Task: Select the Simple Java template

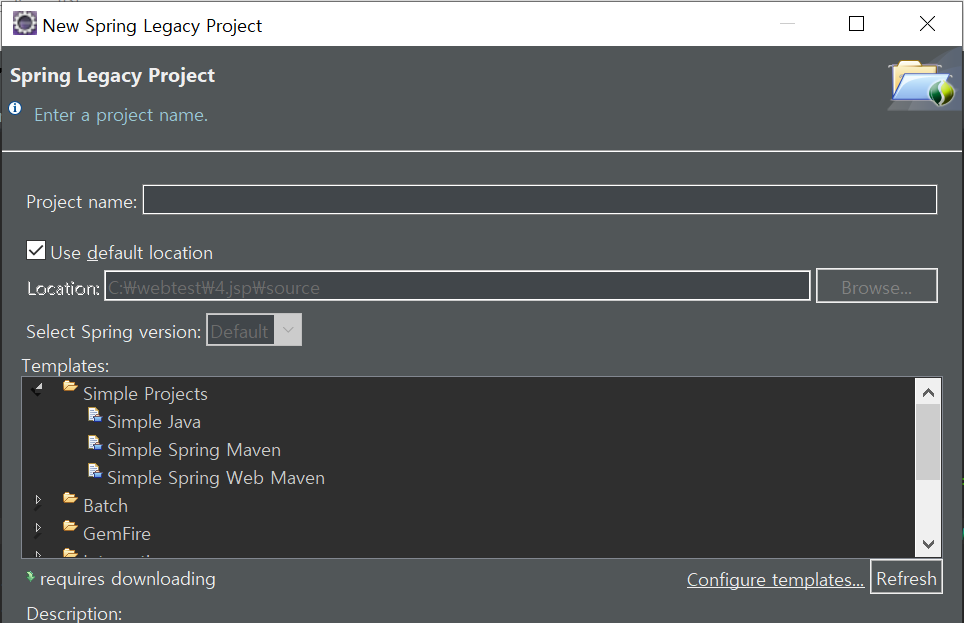Action: (154, 422)
